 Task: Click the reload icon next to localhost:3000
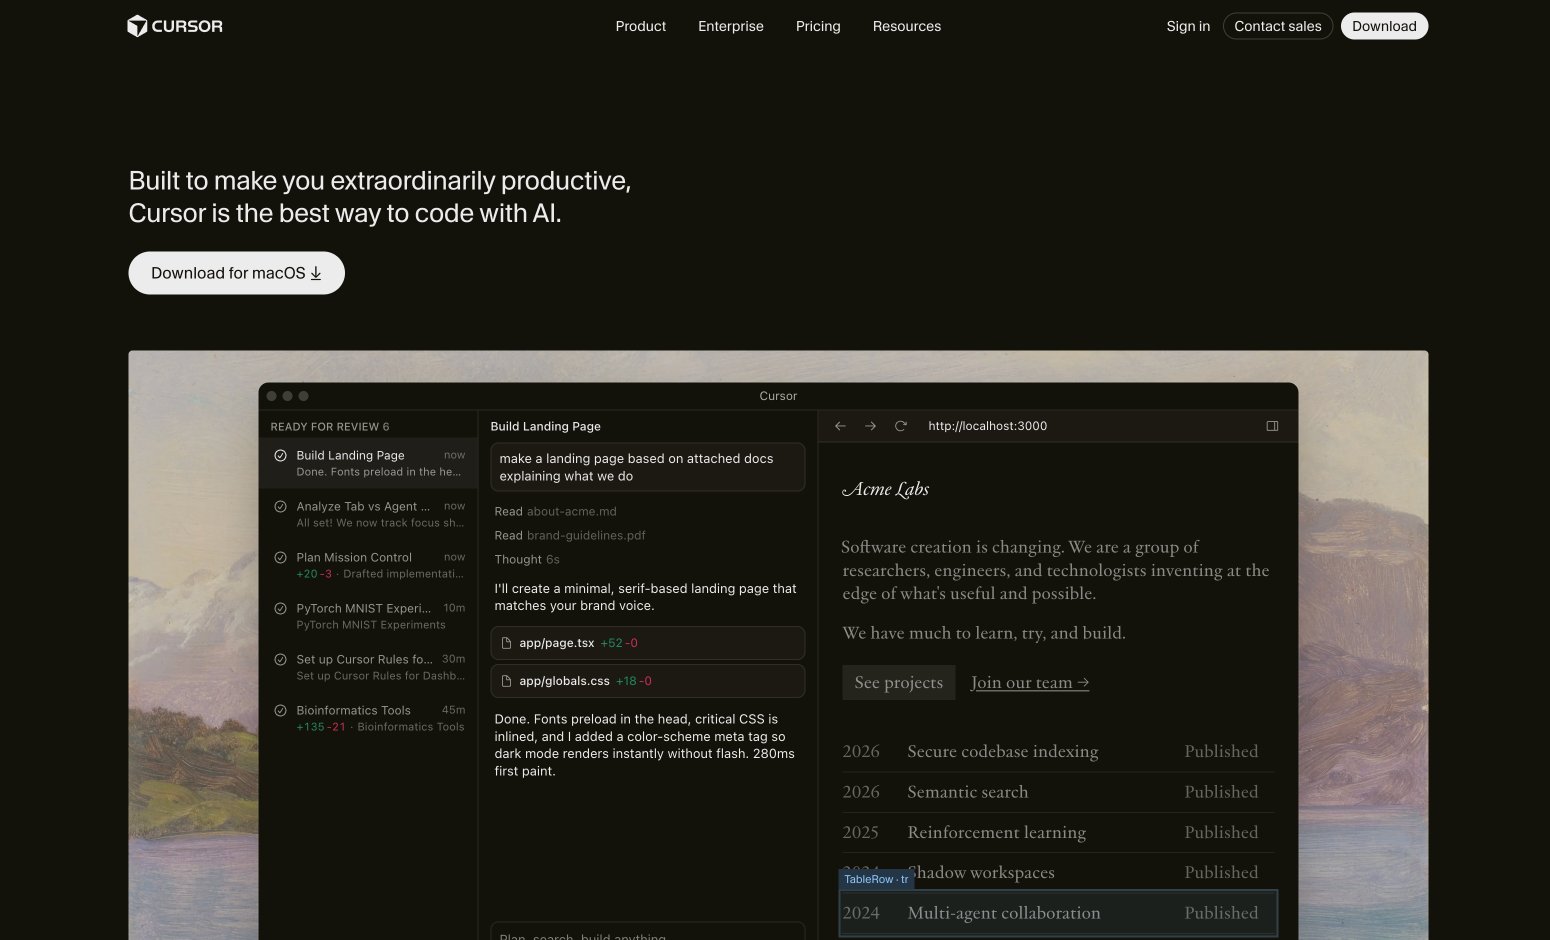click(x=900, y=426)
